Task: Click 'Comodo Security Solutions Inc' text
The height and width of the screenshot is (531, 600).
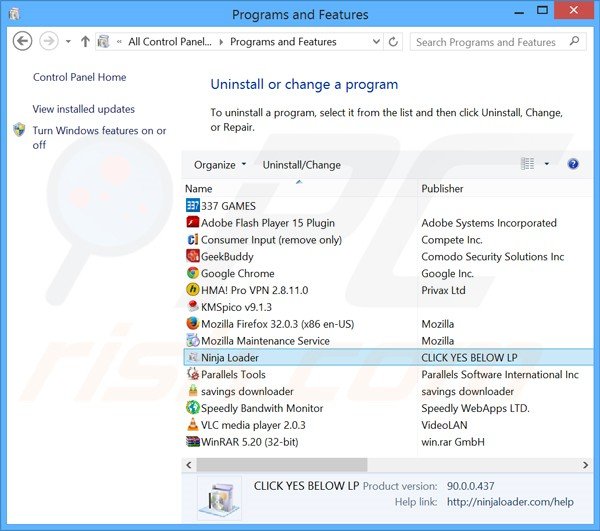Action: (x=492, y=256)
